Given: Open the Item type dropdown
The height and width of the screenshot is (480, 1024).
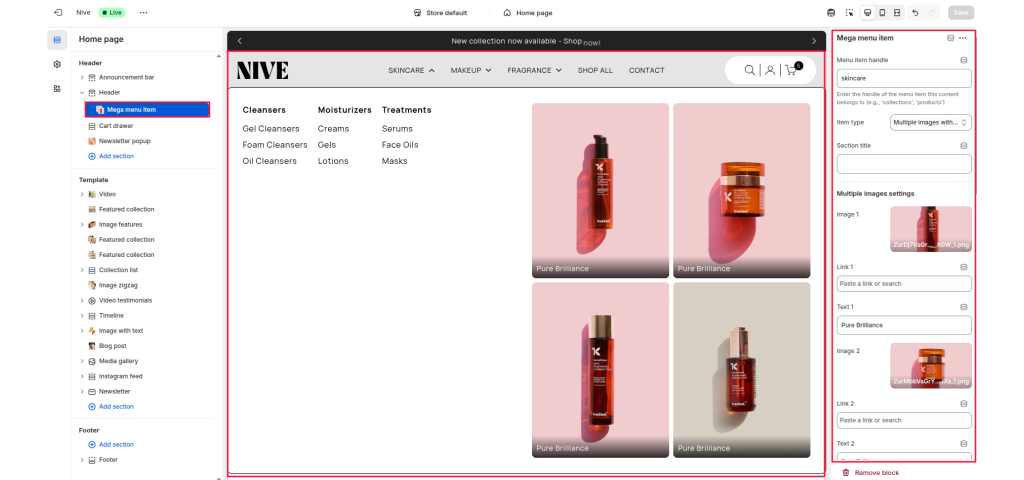Looking at the screenshot, I should tap(930, 122).
